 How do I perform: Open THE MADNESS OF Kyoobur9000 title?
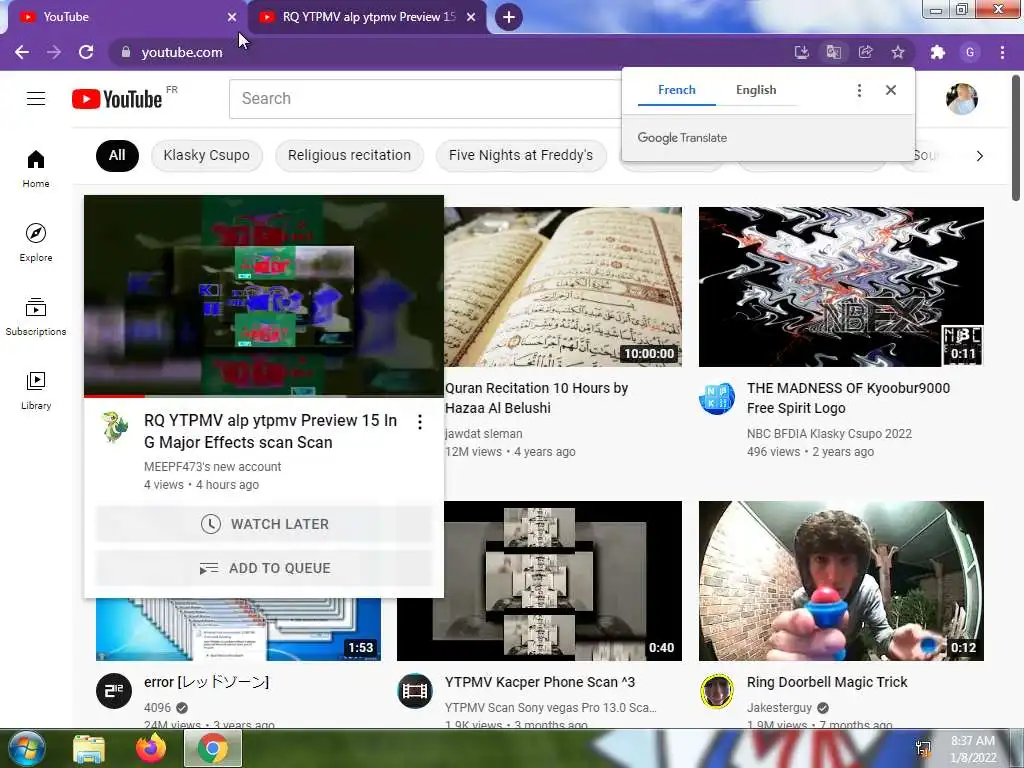[848, 398]
